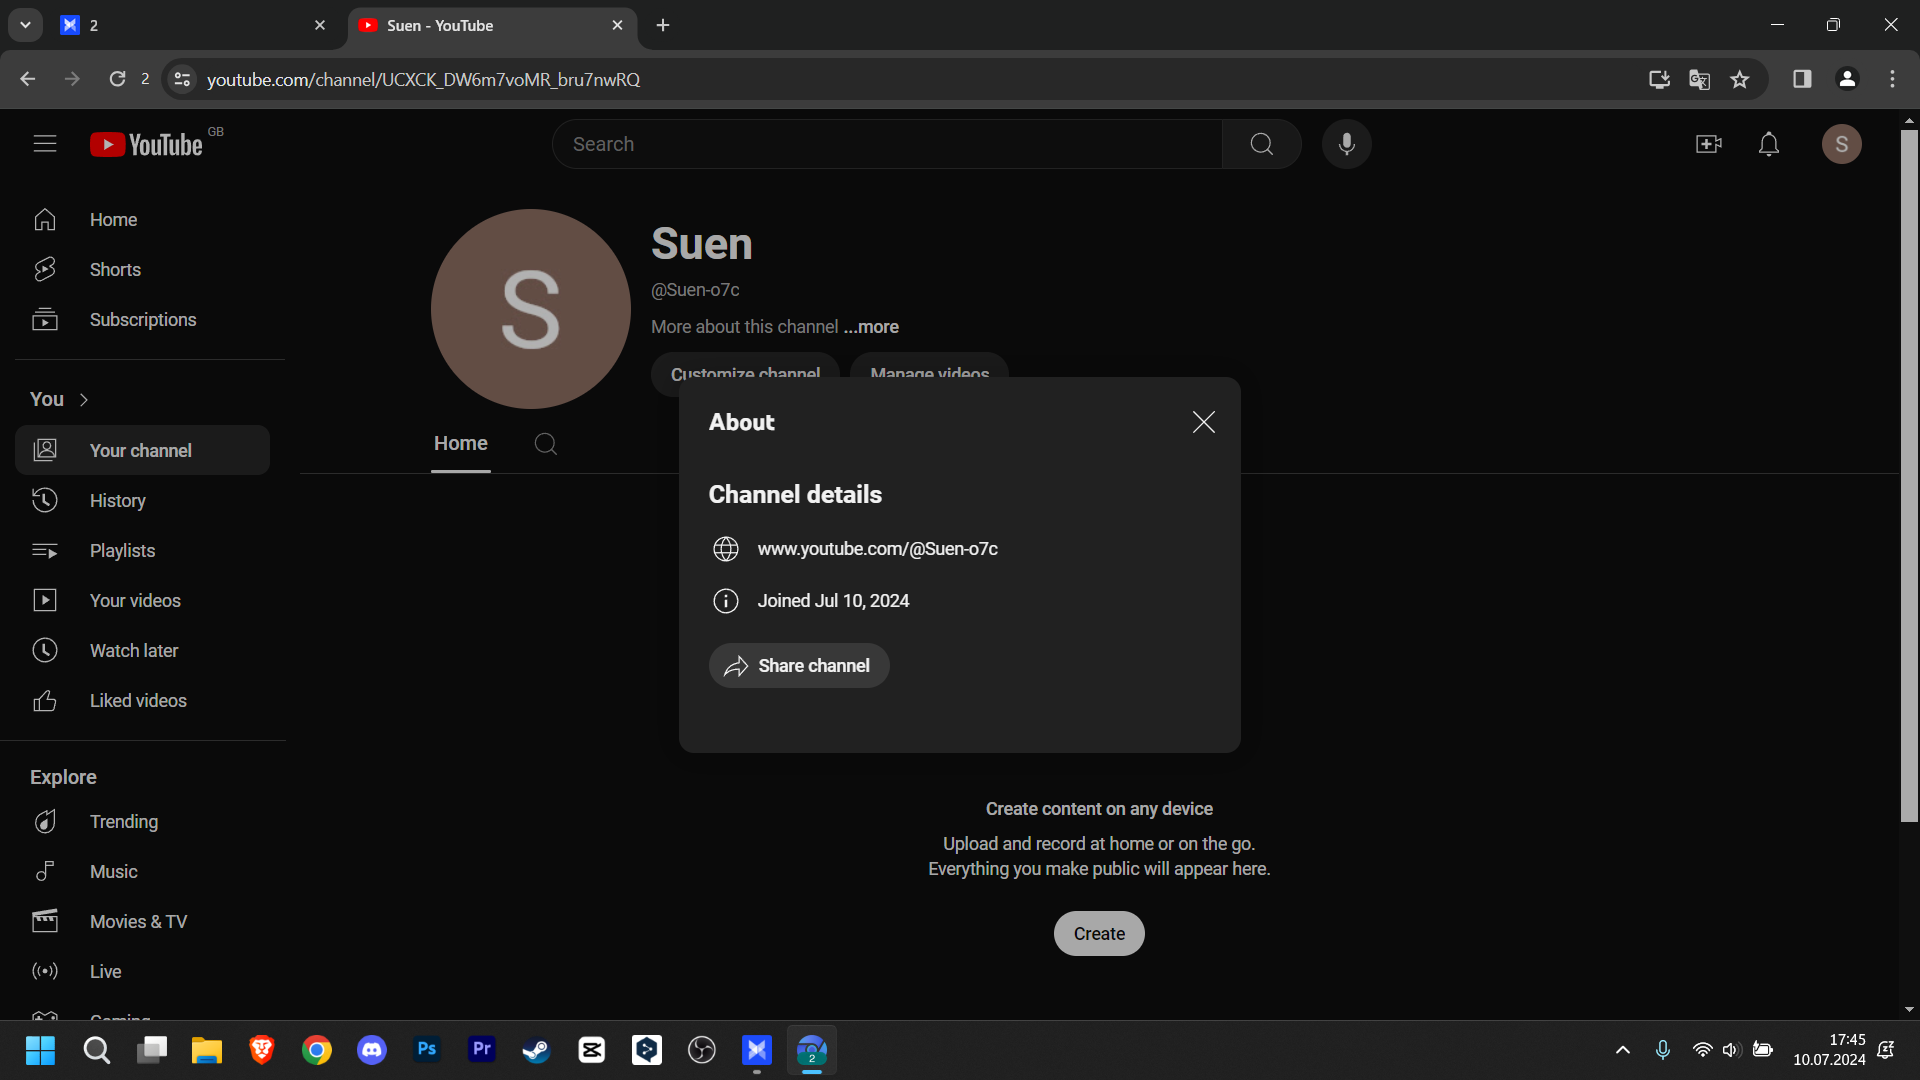Go to Home in sidebar
1920x1080 pixels.
142,220
